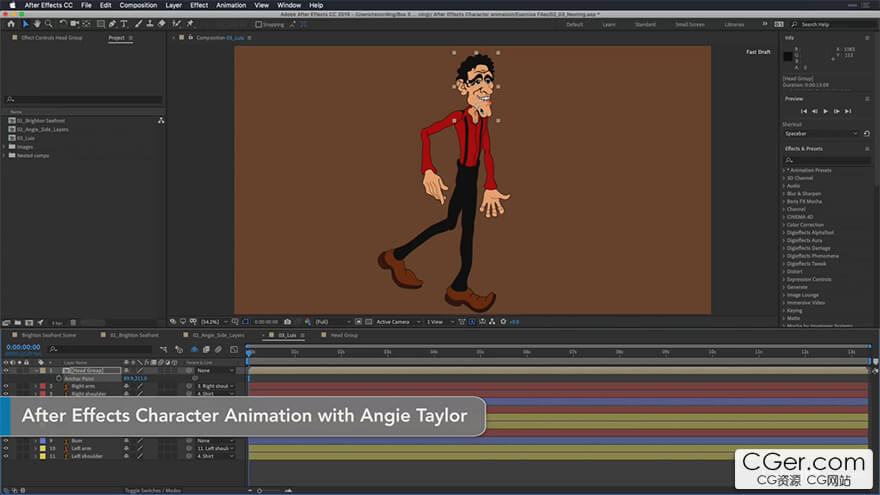
Task: Select the Roto Brush tool
Action: point(177,24)
